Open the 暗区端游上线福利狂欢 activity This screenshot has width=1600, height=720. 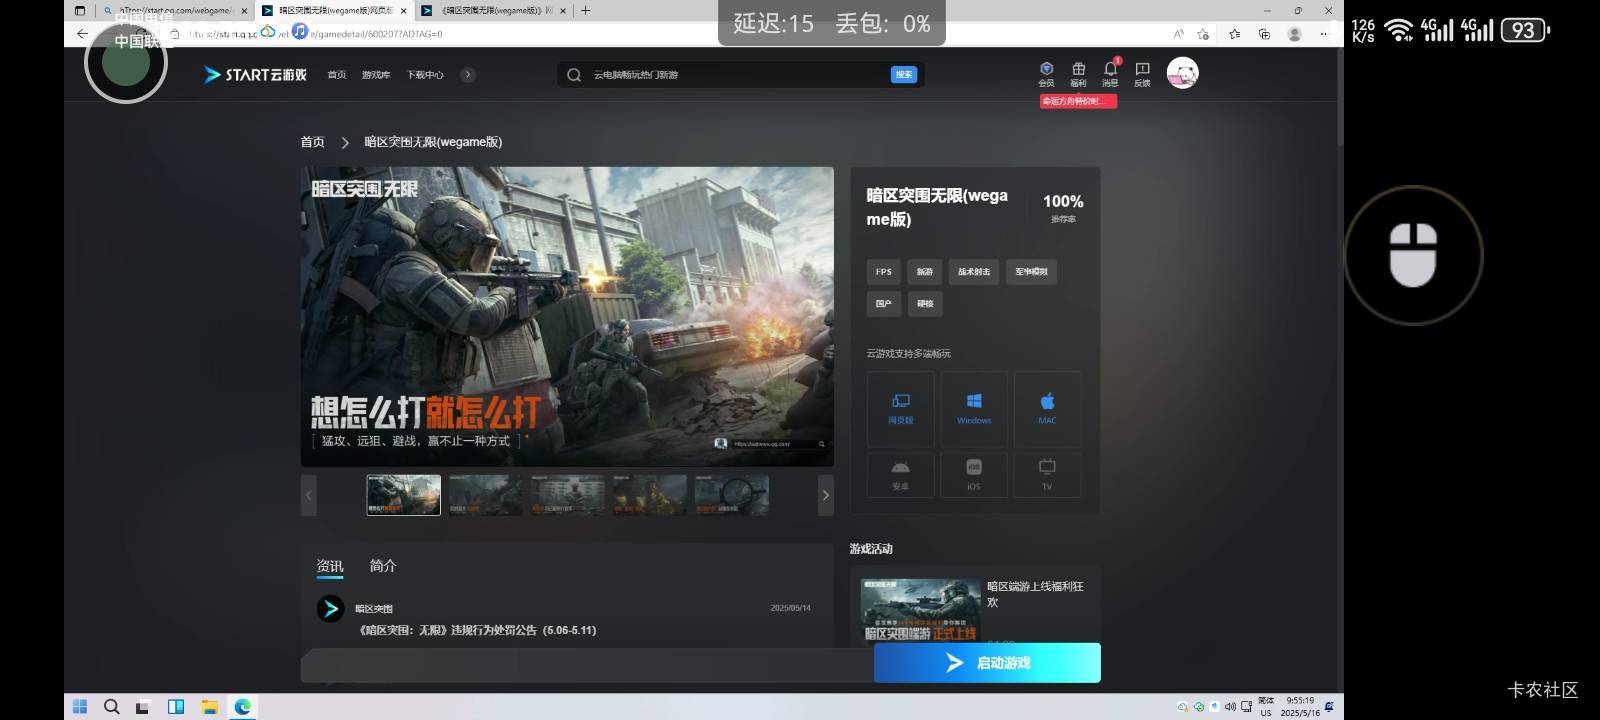coord(973,609)
